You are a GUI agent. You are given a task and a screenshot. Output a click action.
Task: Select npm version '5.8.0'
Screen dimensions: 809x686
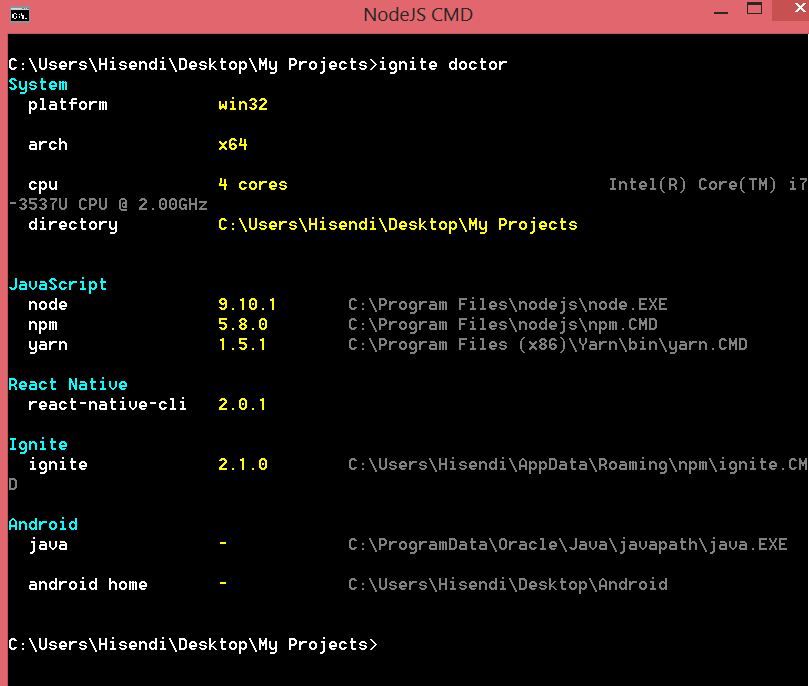click(242, 324)
